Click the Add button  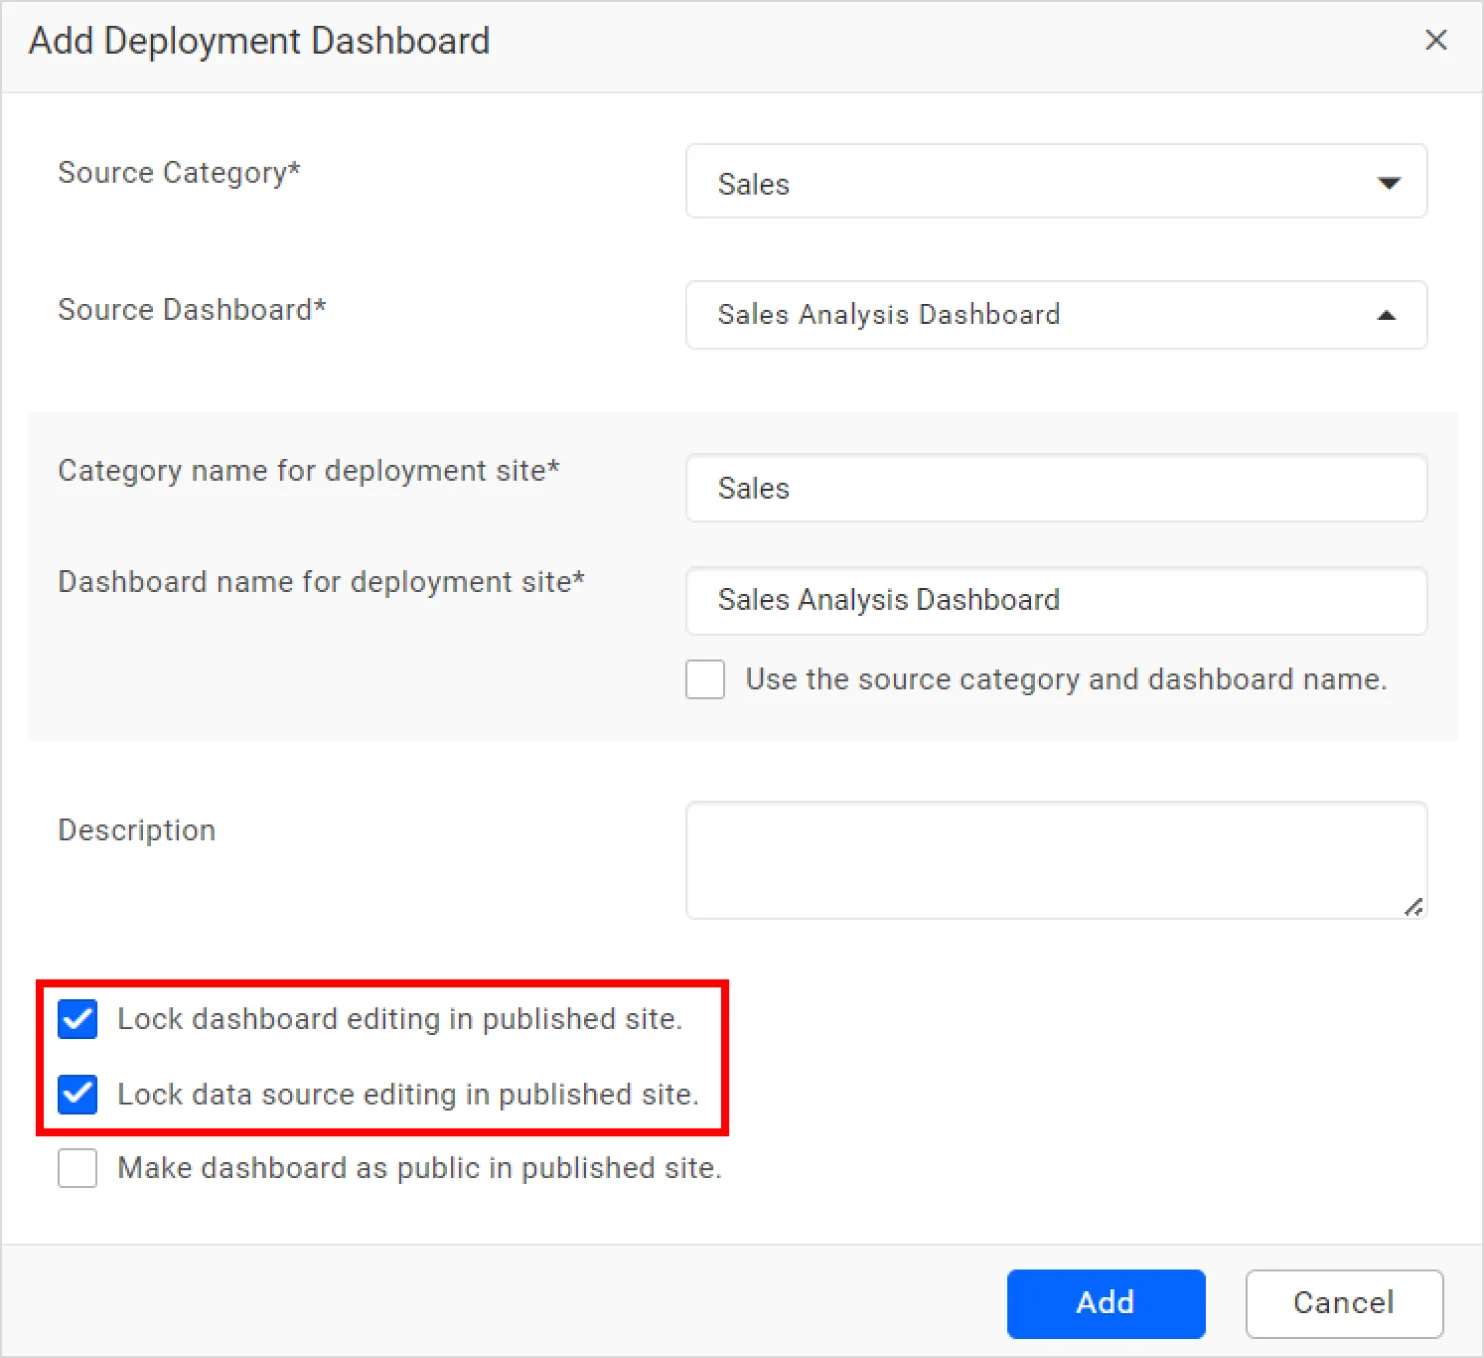tap(1106, 1303)
